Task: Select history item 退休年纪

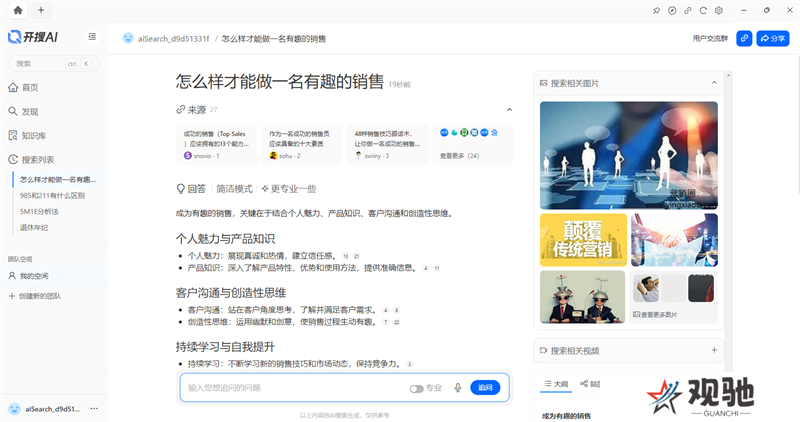Action: tap(34, 228)
